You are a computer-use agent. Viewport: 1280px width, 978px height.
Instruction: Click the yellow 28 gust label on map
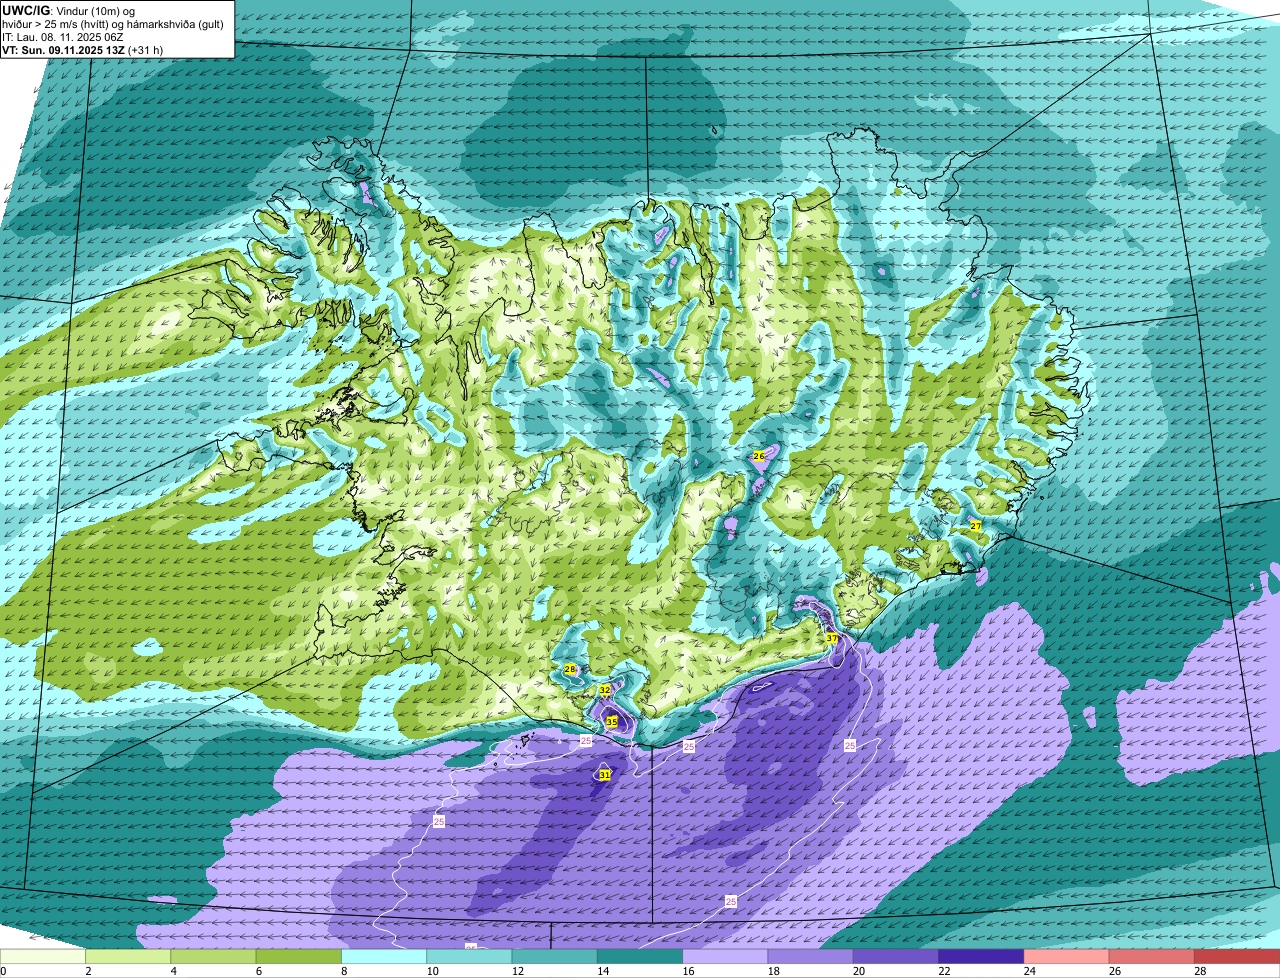(x=570, y=669)
